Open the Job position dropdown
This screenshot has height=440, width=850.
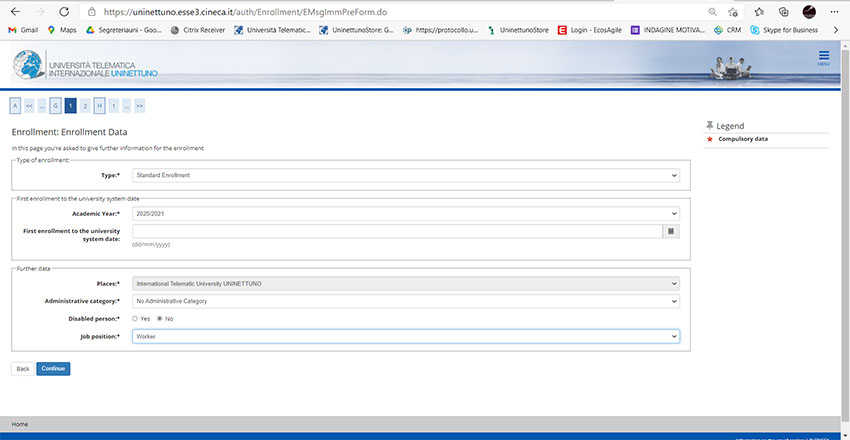(x=405, y=336)
